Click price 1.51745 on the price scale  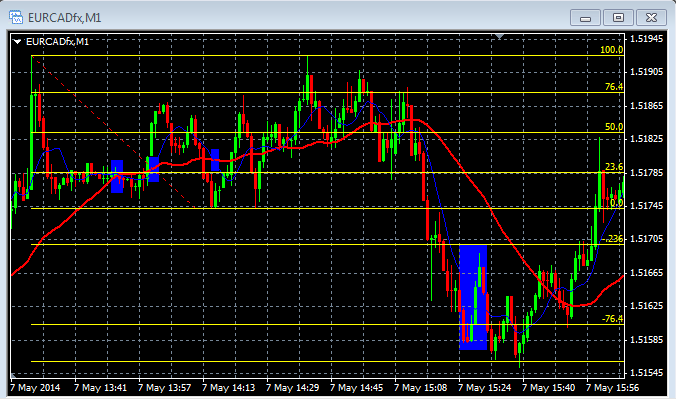646,206
